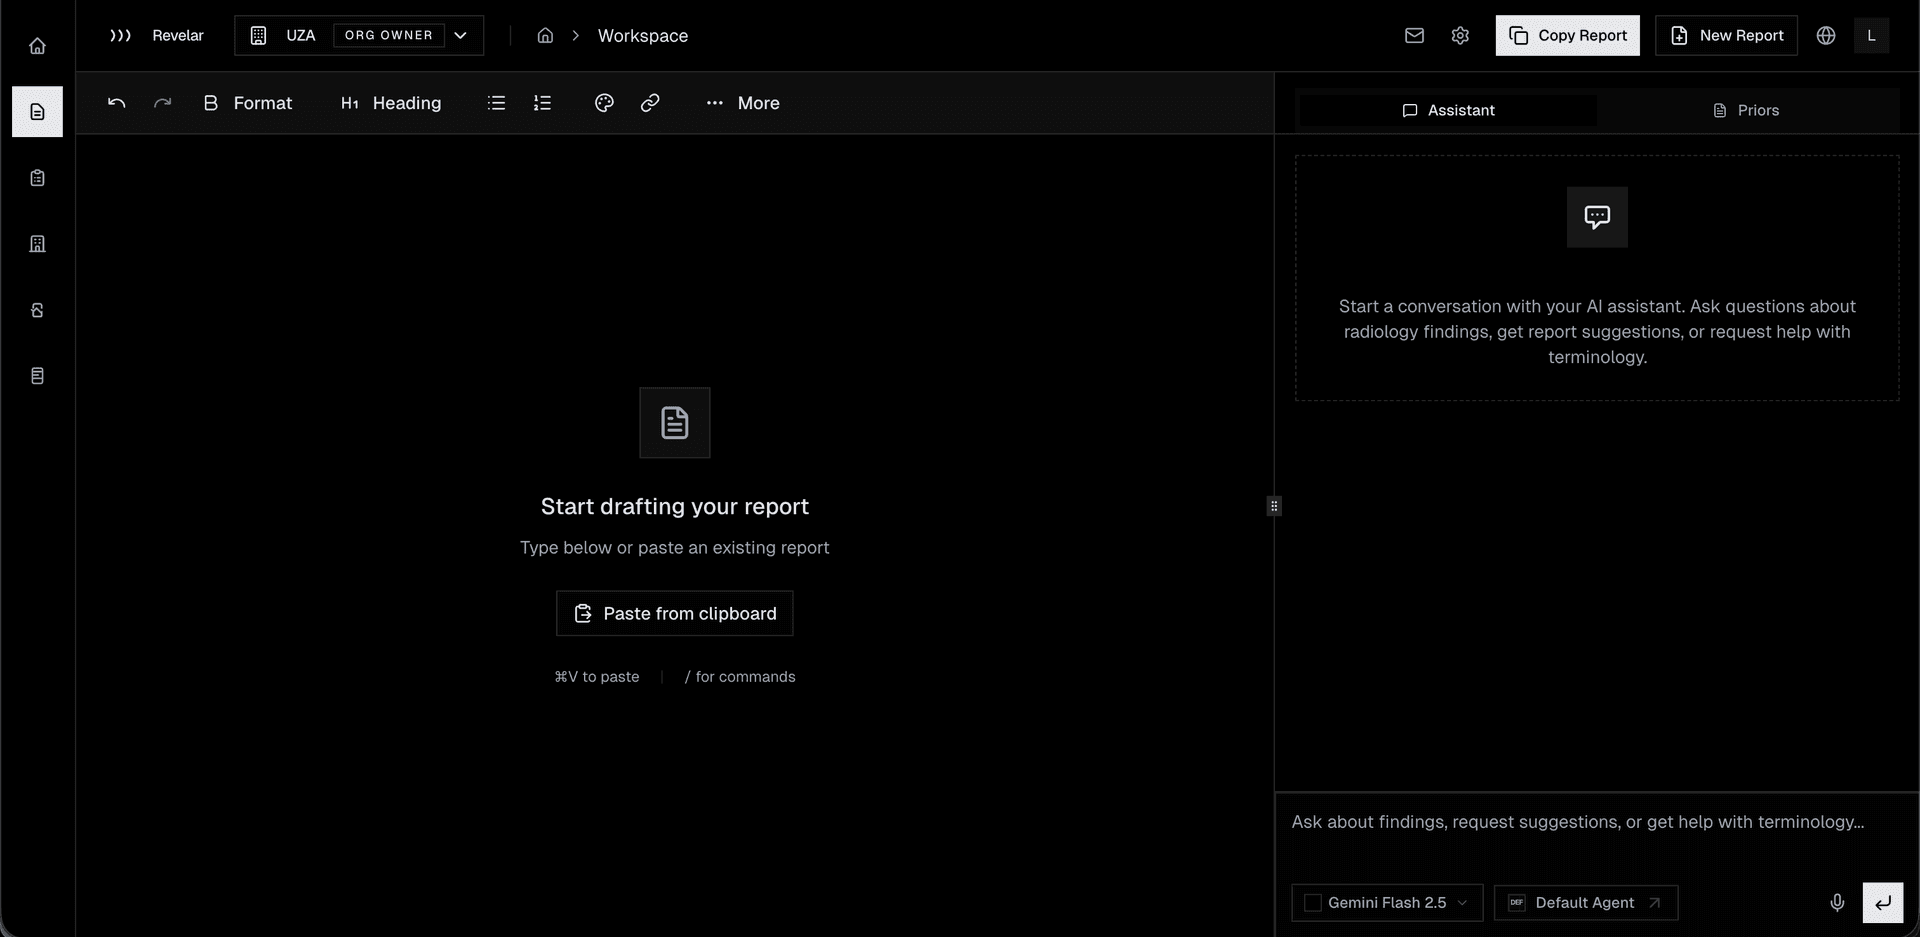Image resolution: width=1920 pixels, height=937 pixels.
Task: Click the insert link icon
Action: pos(650,103)
